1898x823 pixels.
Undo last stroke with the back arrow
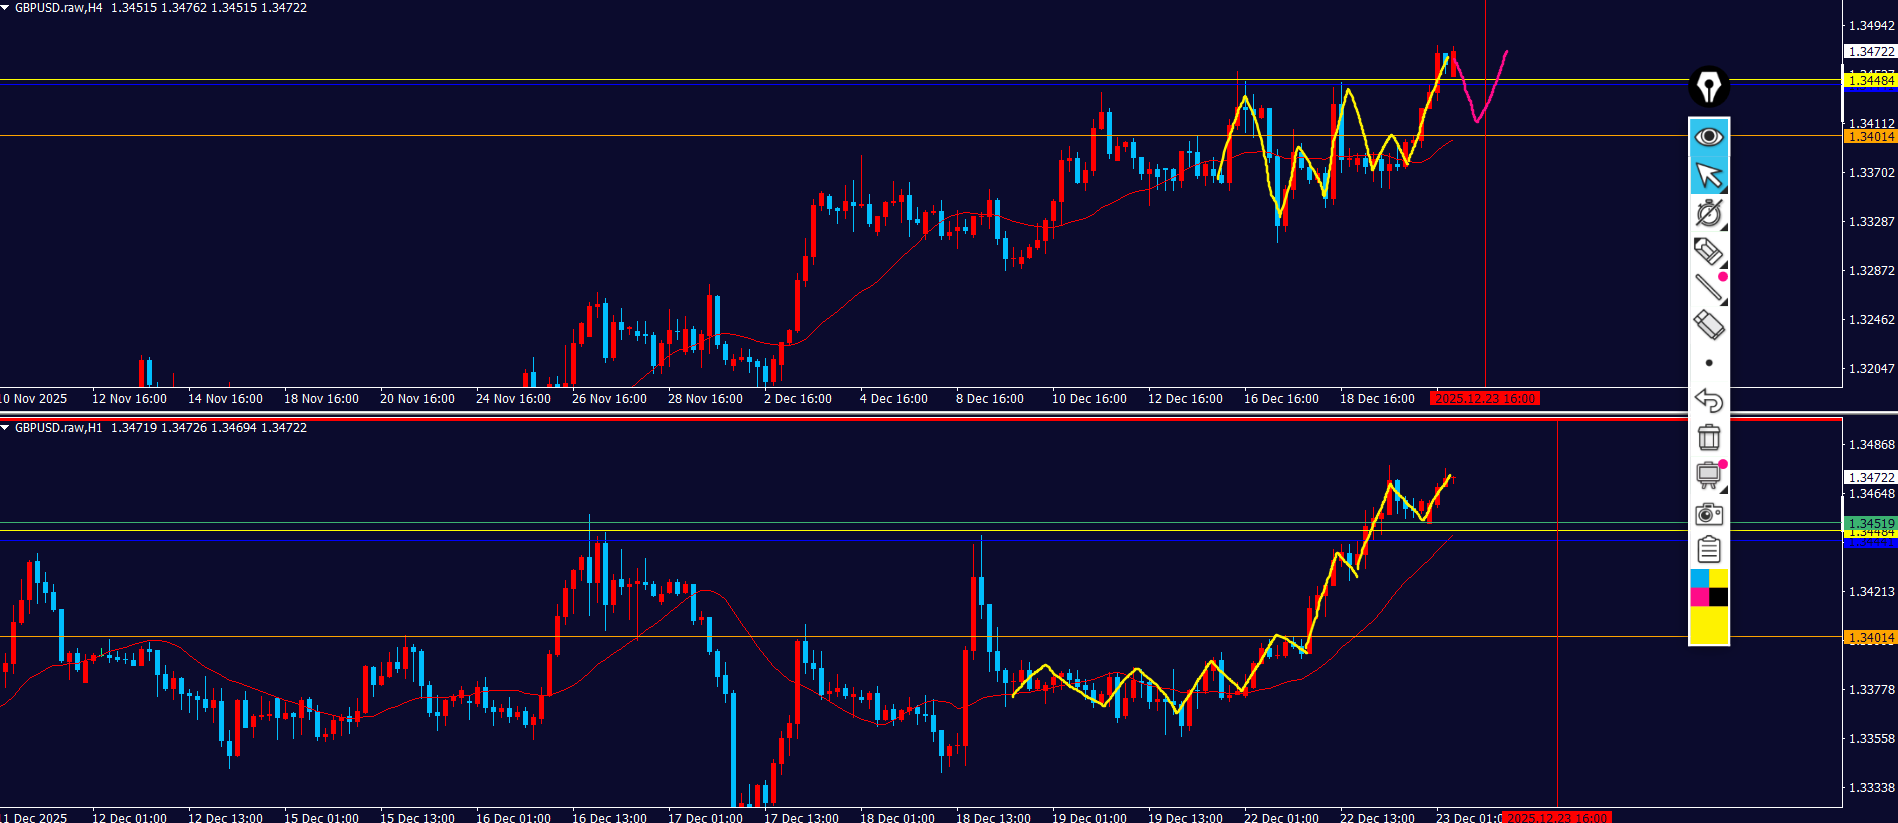coord(1709,400)
